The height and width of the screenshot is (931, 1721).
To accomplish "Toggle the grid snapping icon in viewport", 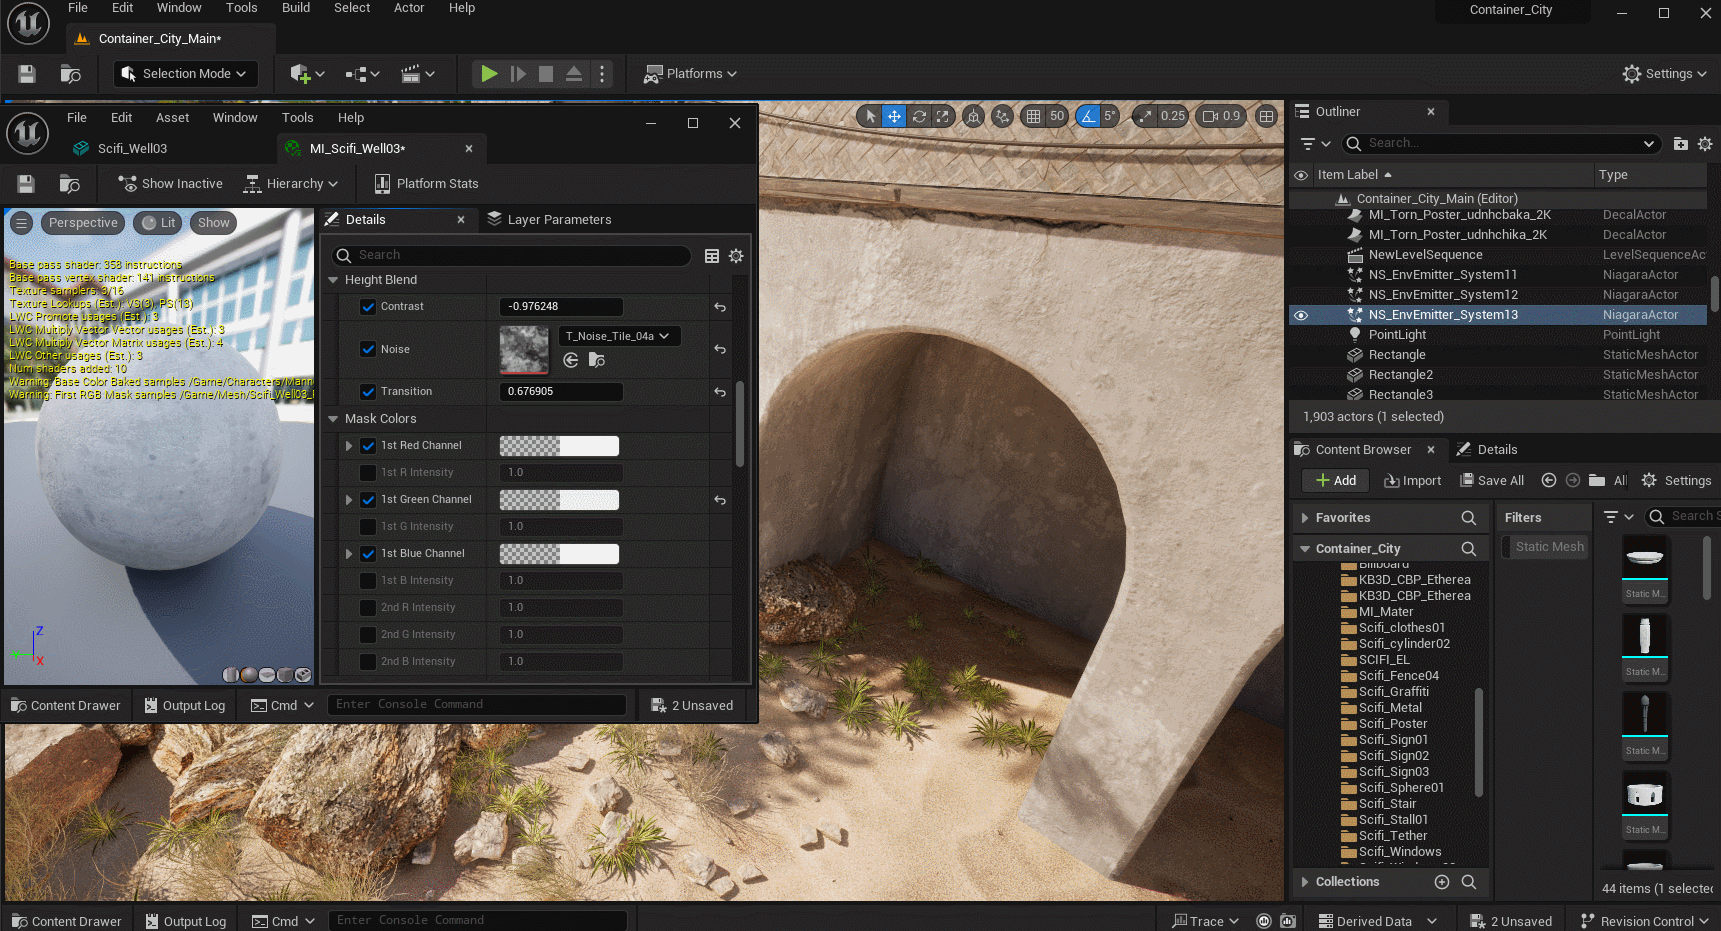I will (1033, 116).
